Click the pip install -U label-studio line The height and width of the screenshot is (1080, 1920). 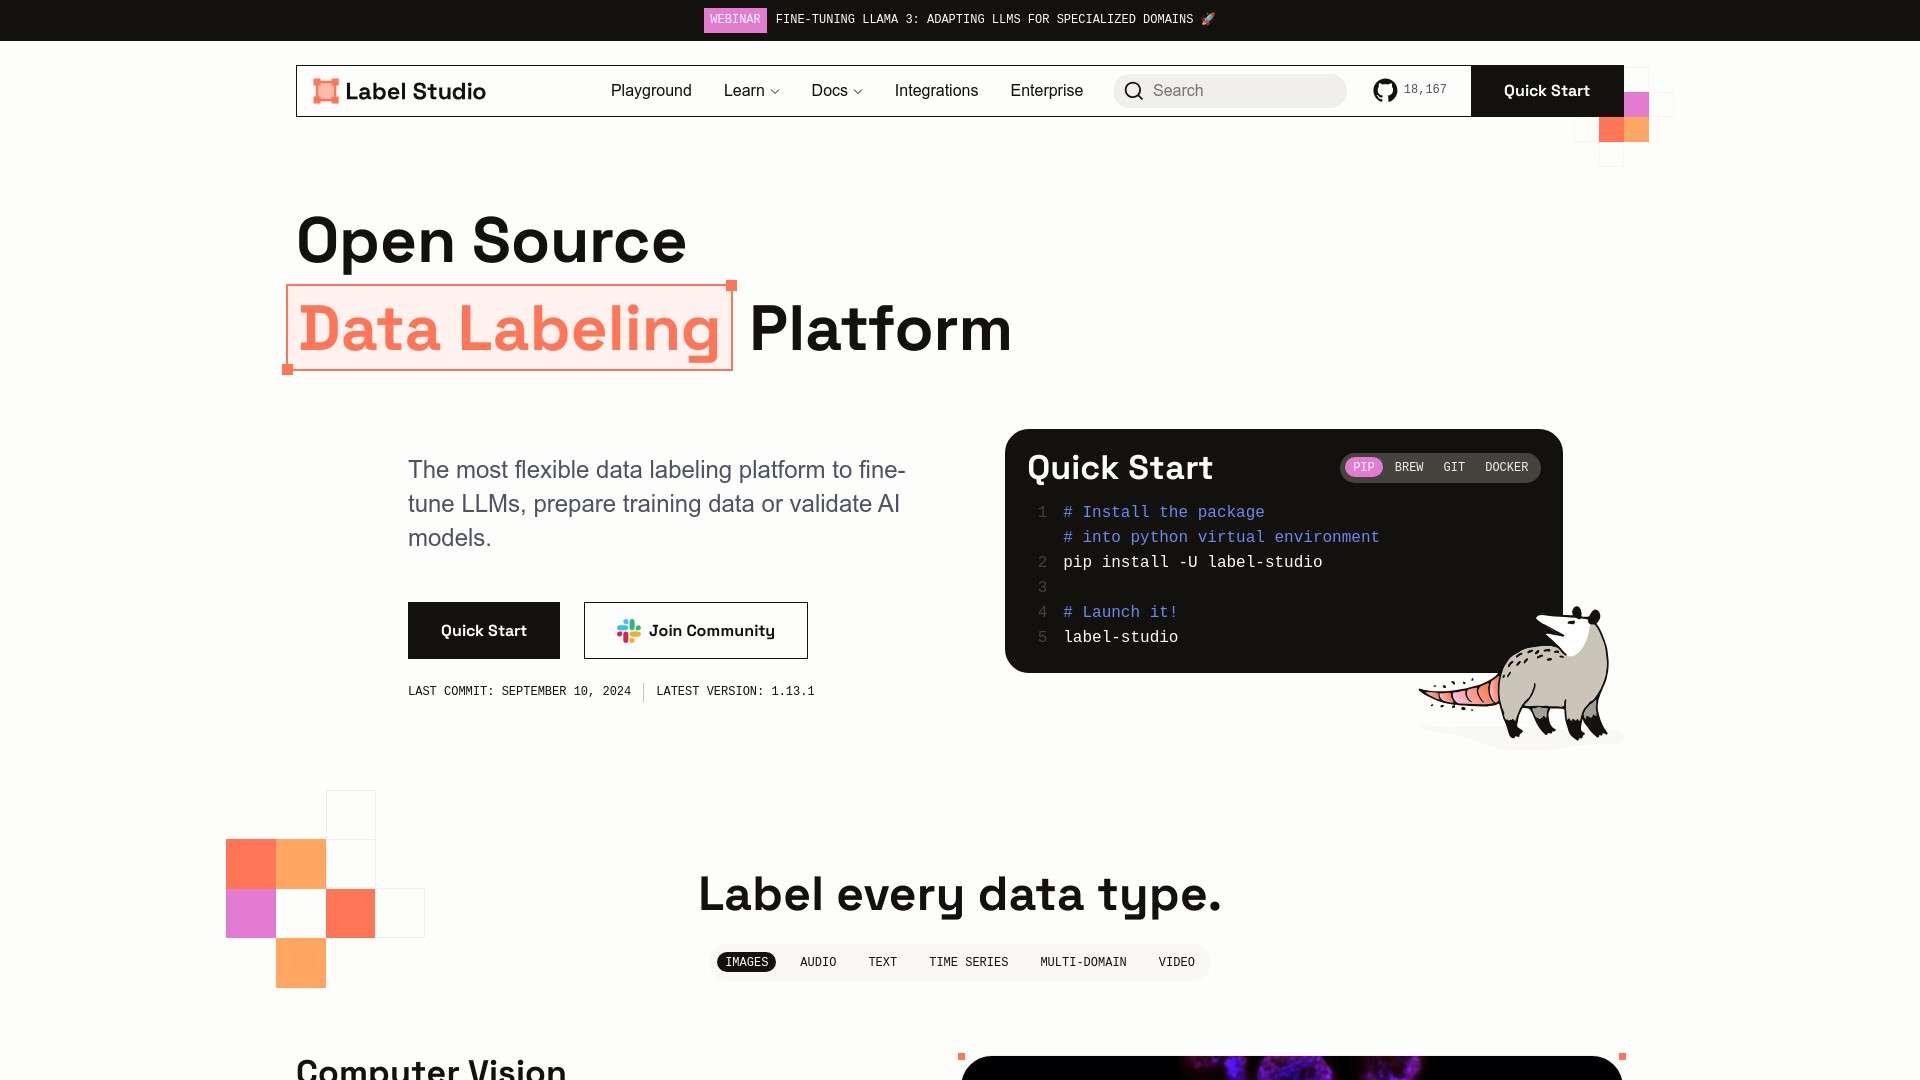1192,562
